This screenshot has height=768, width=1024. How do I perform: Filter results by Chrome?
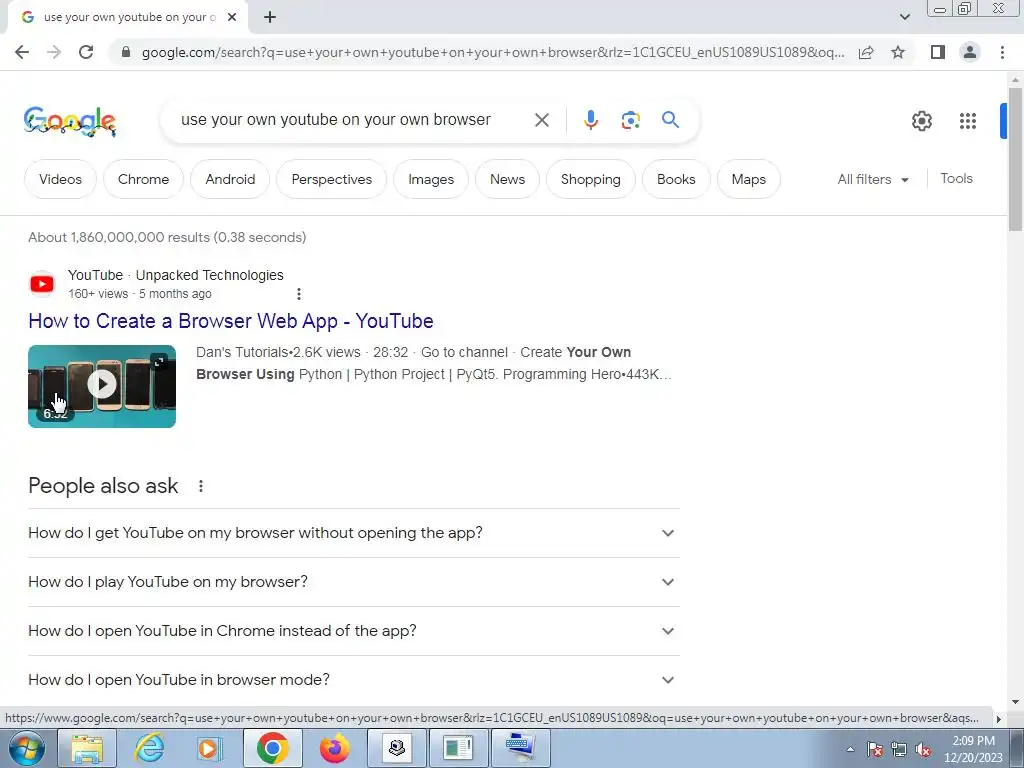pos(144,179)
